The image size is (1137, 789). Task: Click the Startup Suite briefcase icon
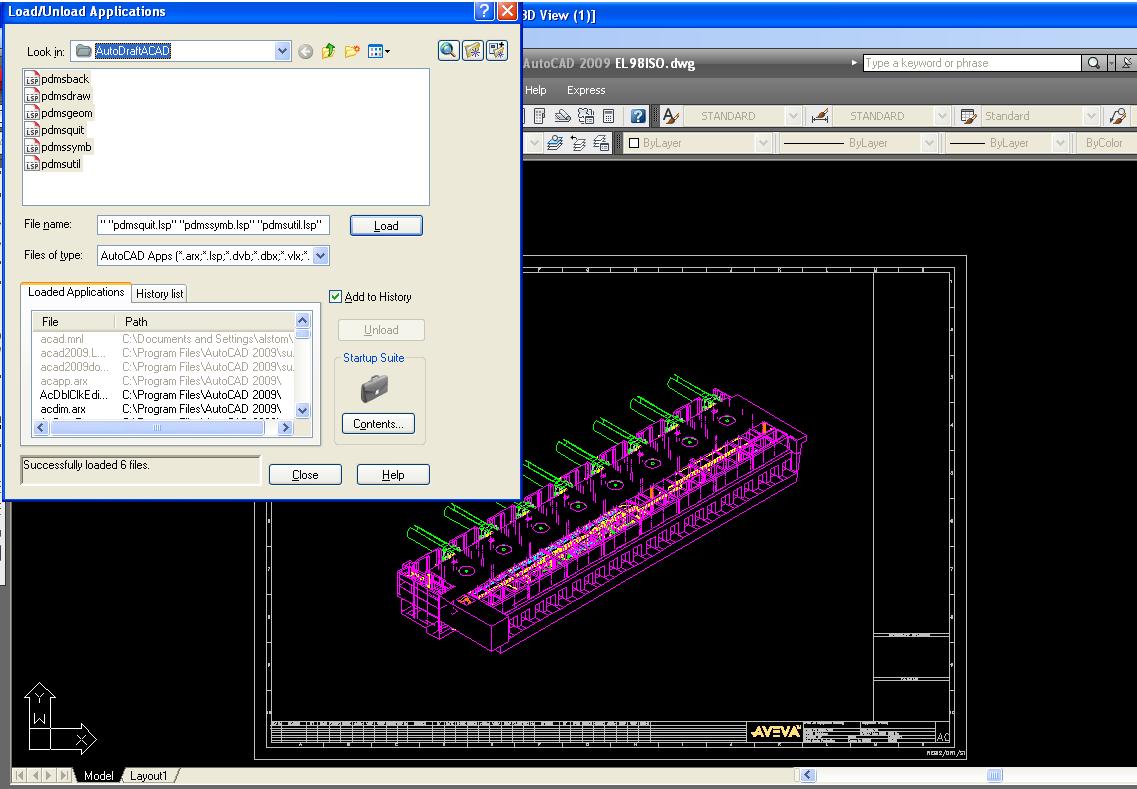pos(374,389)
